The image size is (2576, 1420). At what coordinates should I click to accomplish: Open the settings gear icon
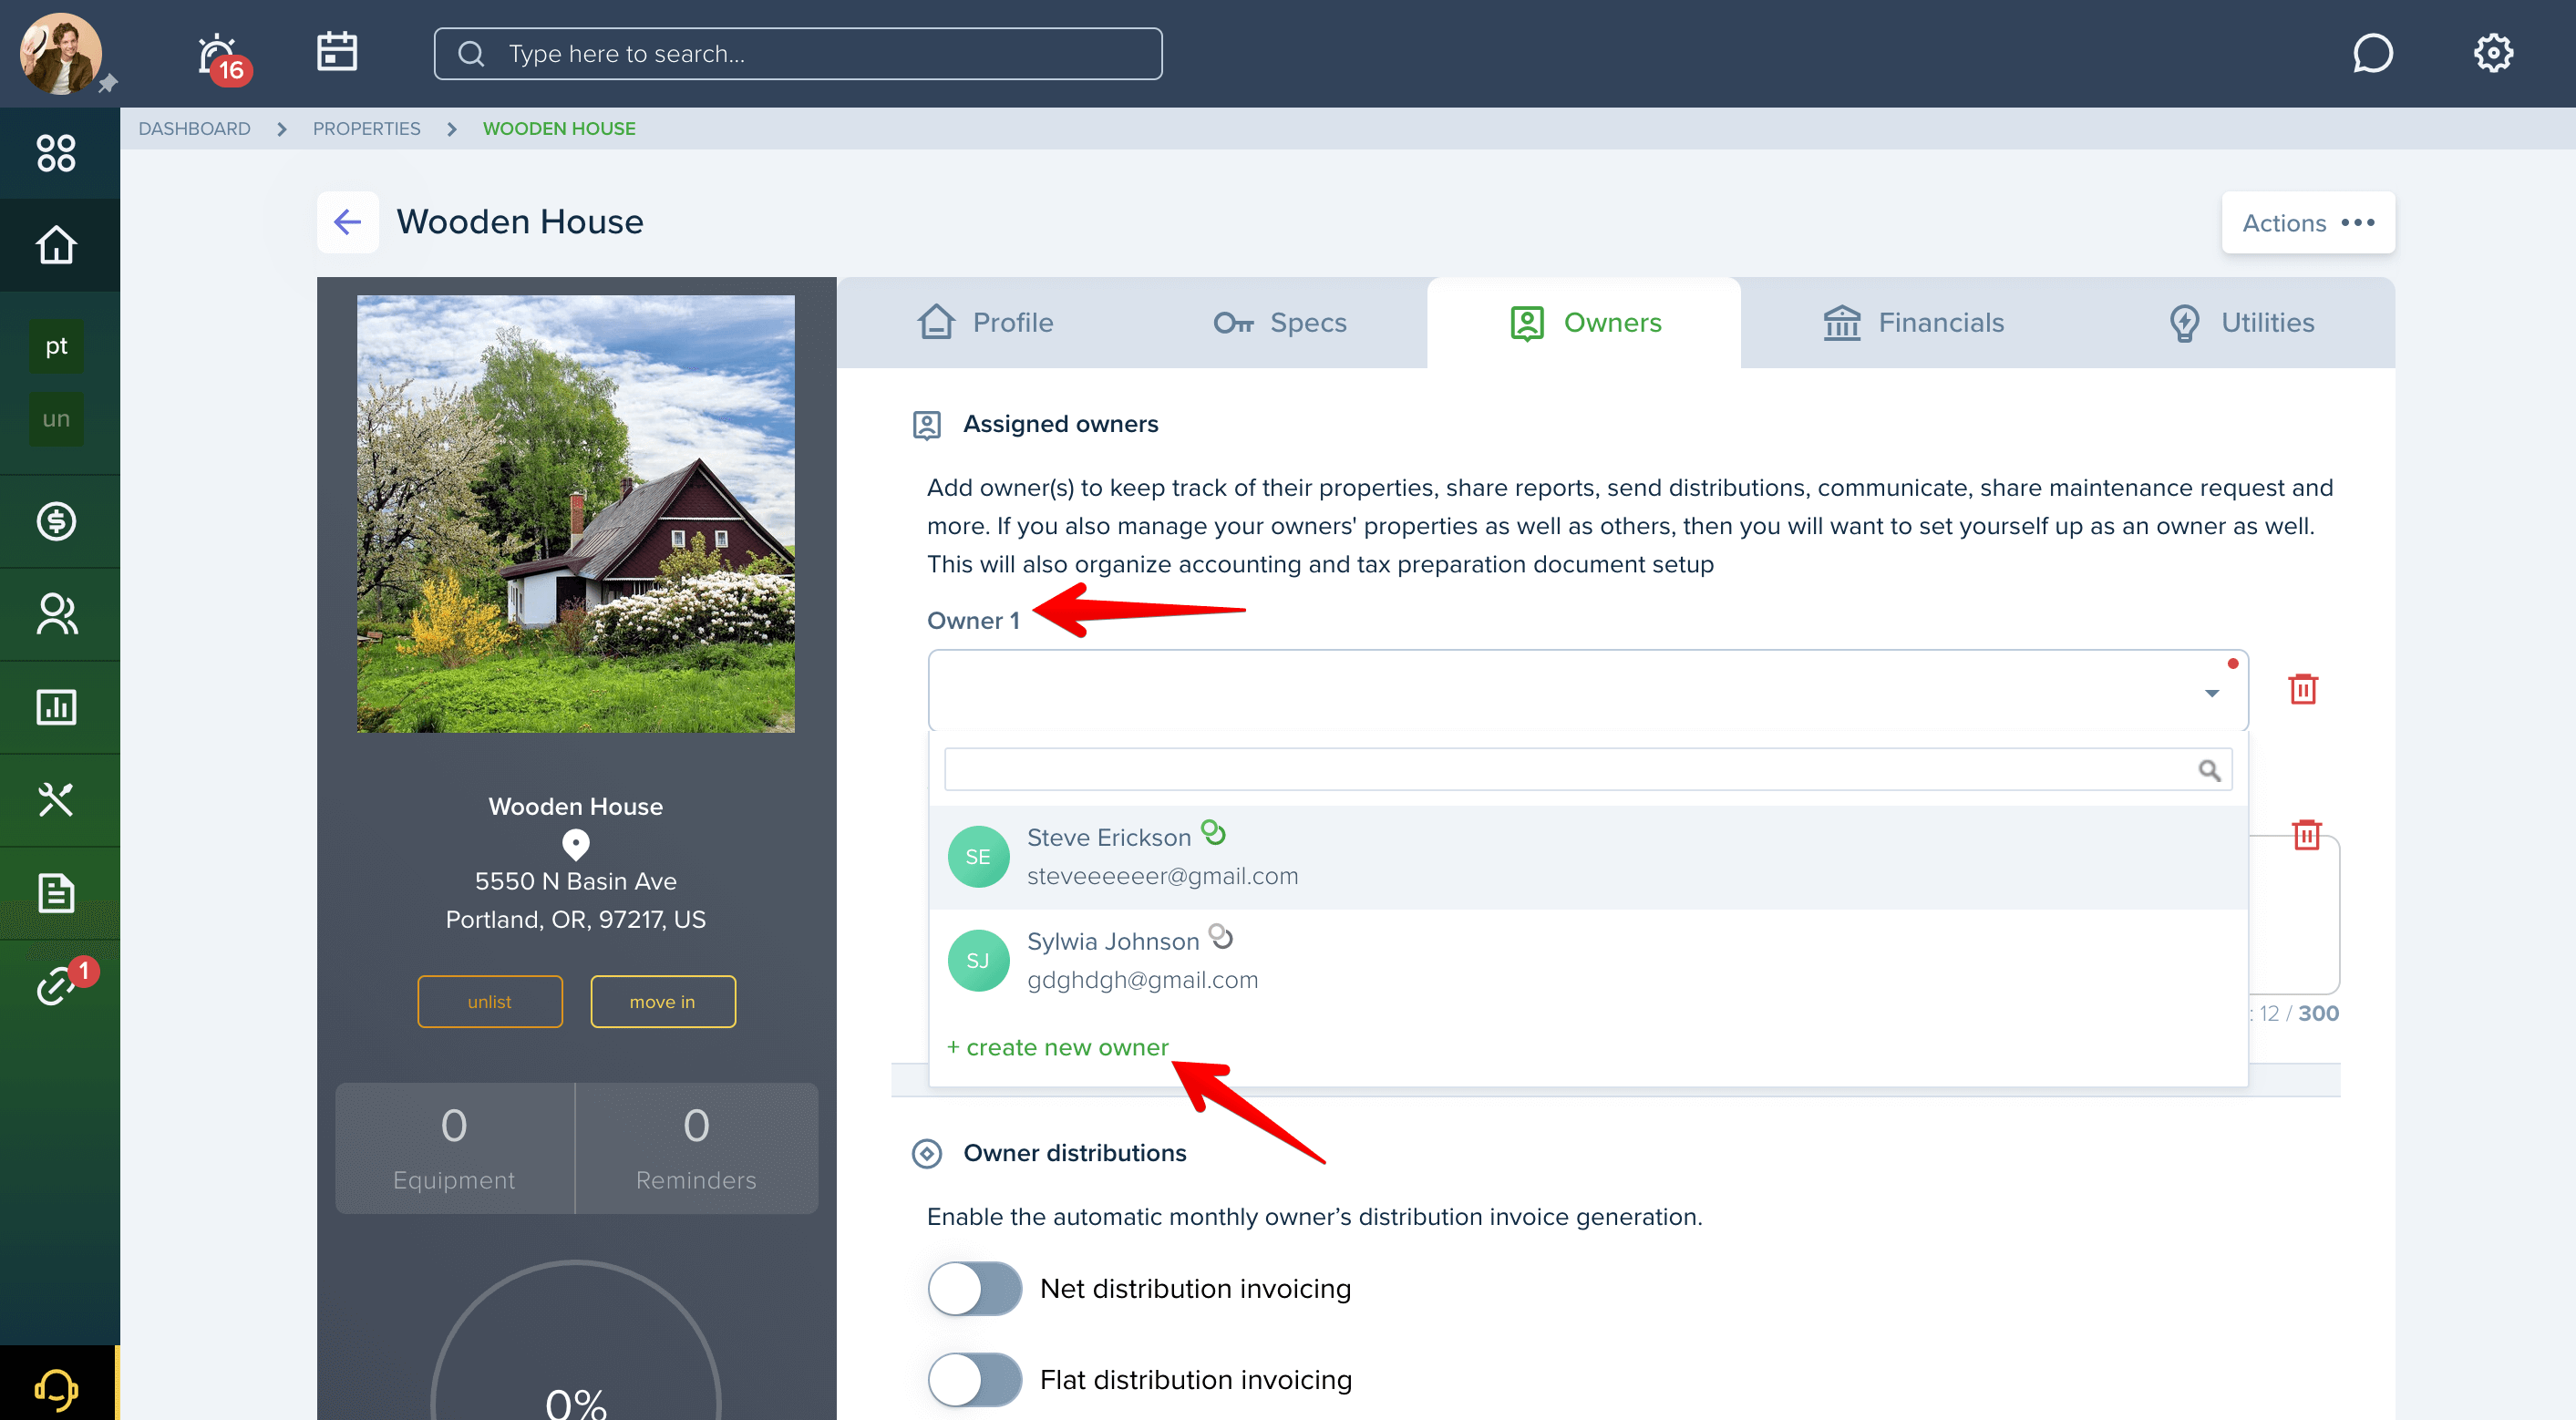tap(2493, 53)
